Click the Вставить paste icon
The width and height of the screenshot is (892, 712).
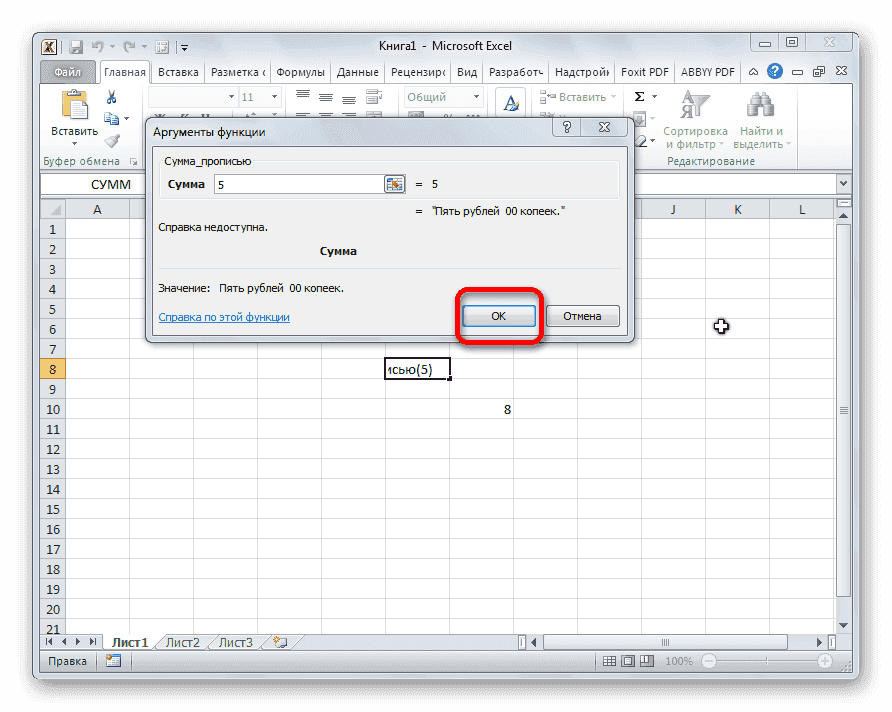pyautogui.click(x=75, y=105)
